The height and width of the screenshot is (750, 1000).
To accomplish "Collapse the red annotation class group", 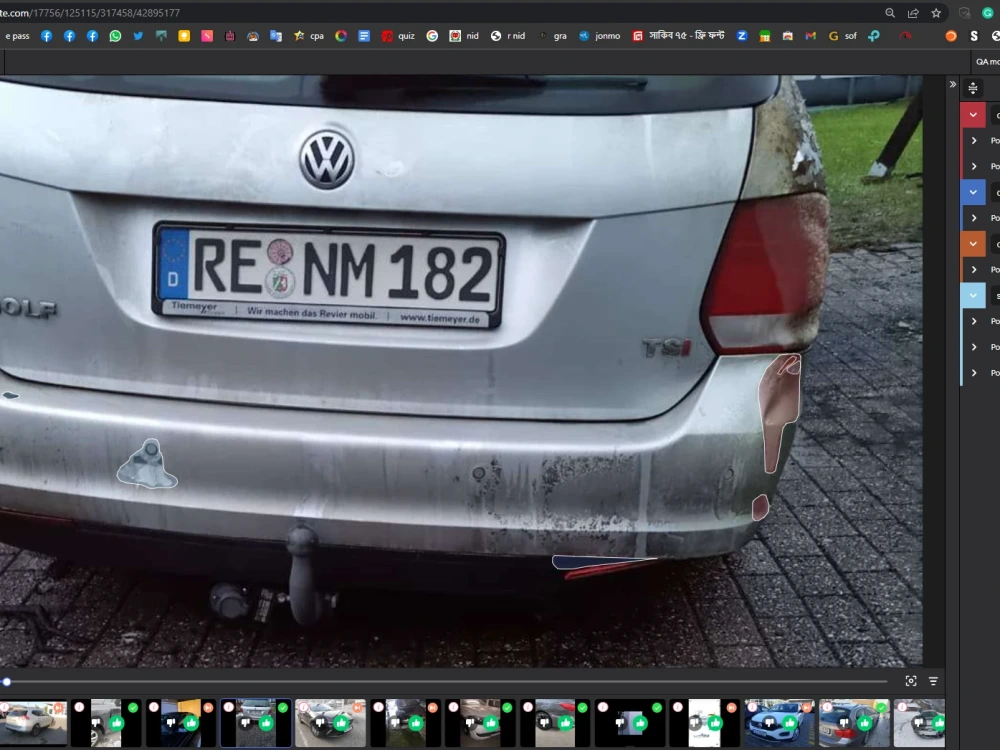I will (973, 115).
